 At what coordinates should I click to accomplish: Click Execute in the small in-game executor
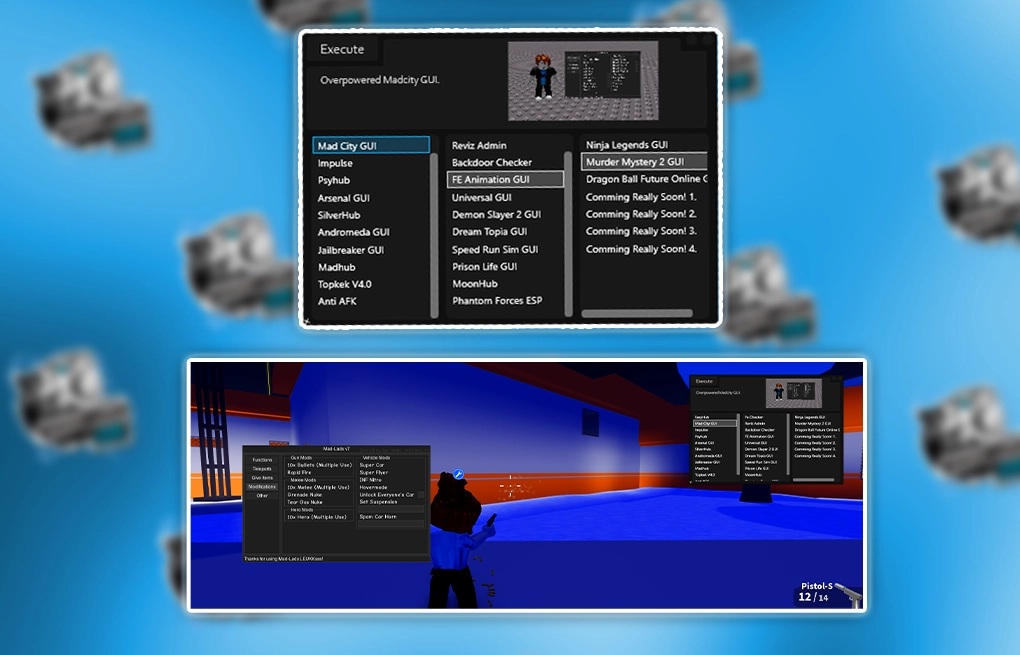pyautogui.click(x=704, y=381)
